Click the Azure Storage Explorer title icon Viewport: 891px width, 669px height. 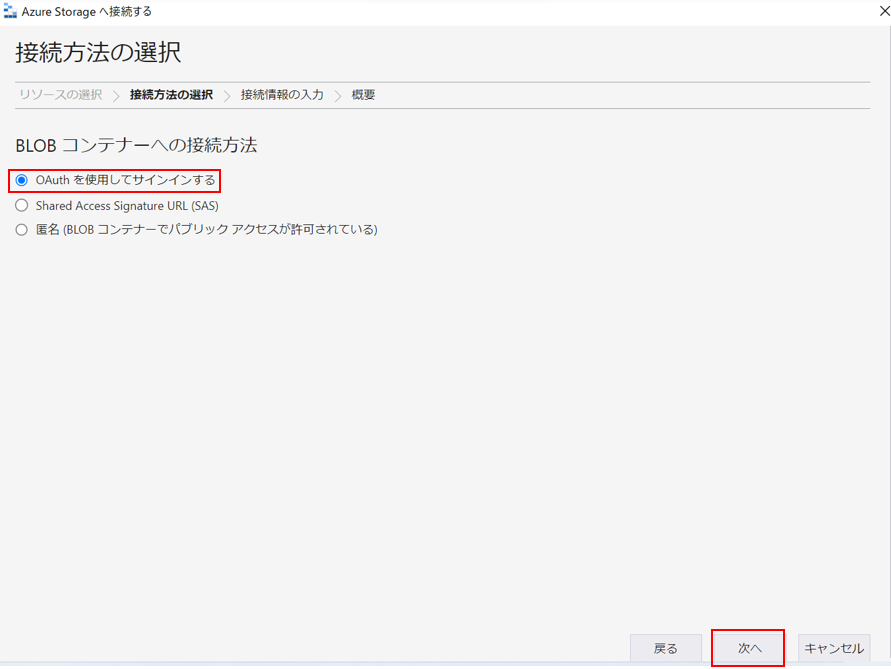(10, 11)
